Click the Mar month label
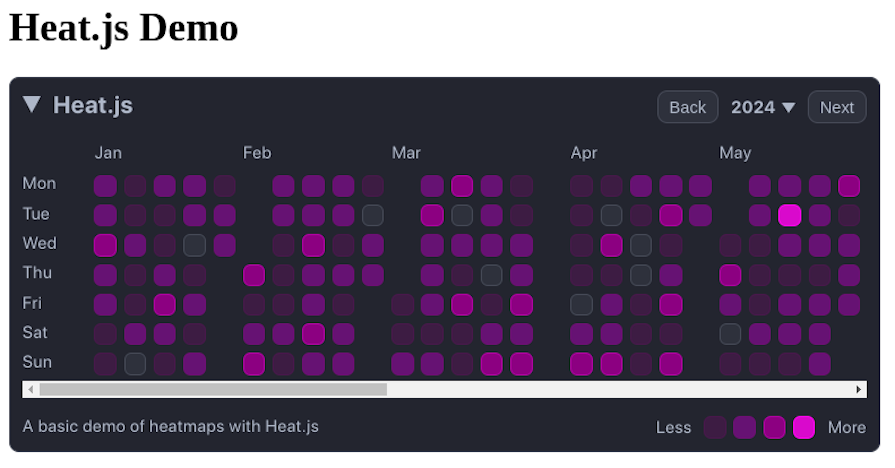The height and width of the screenshot is (468, 895). click(406, 153)
